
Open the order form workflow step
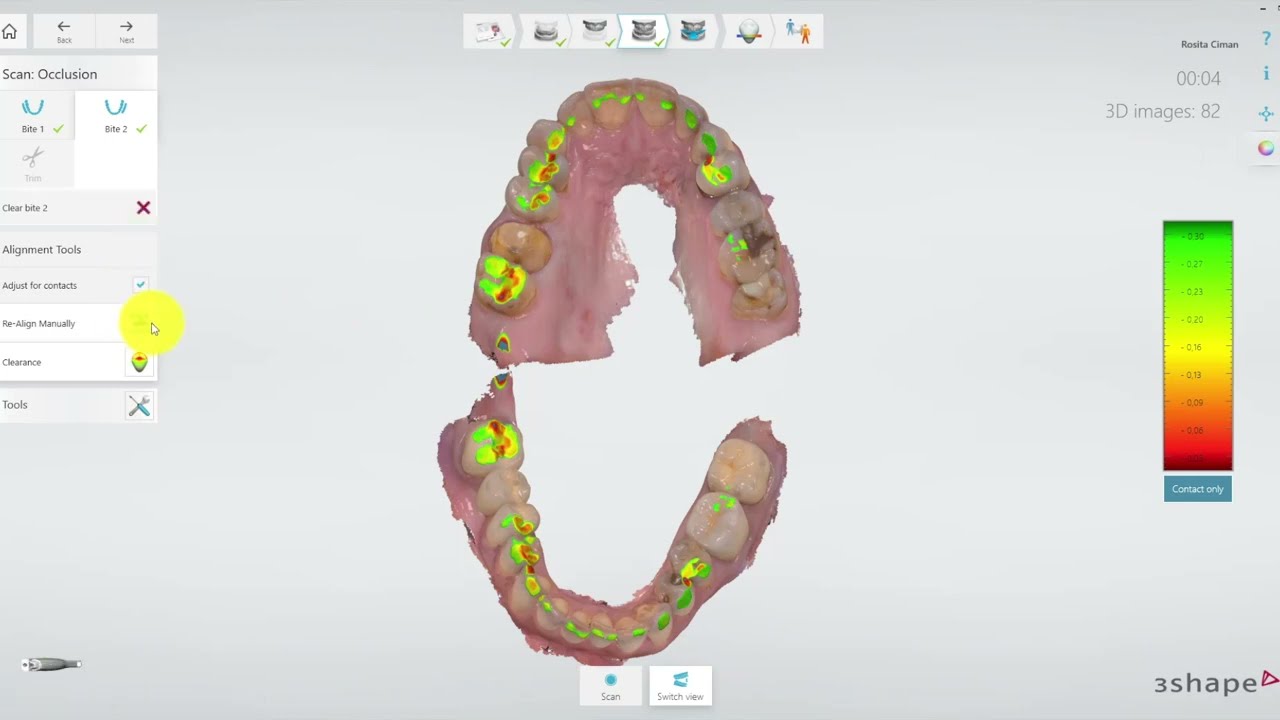tap(489, 32)
